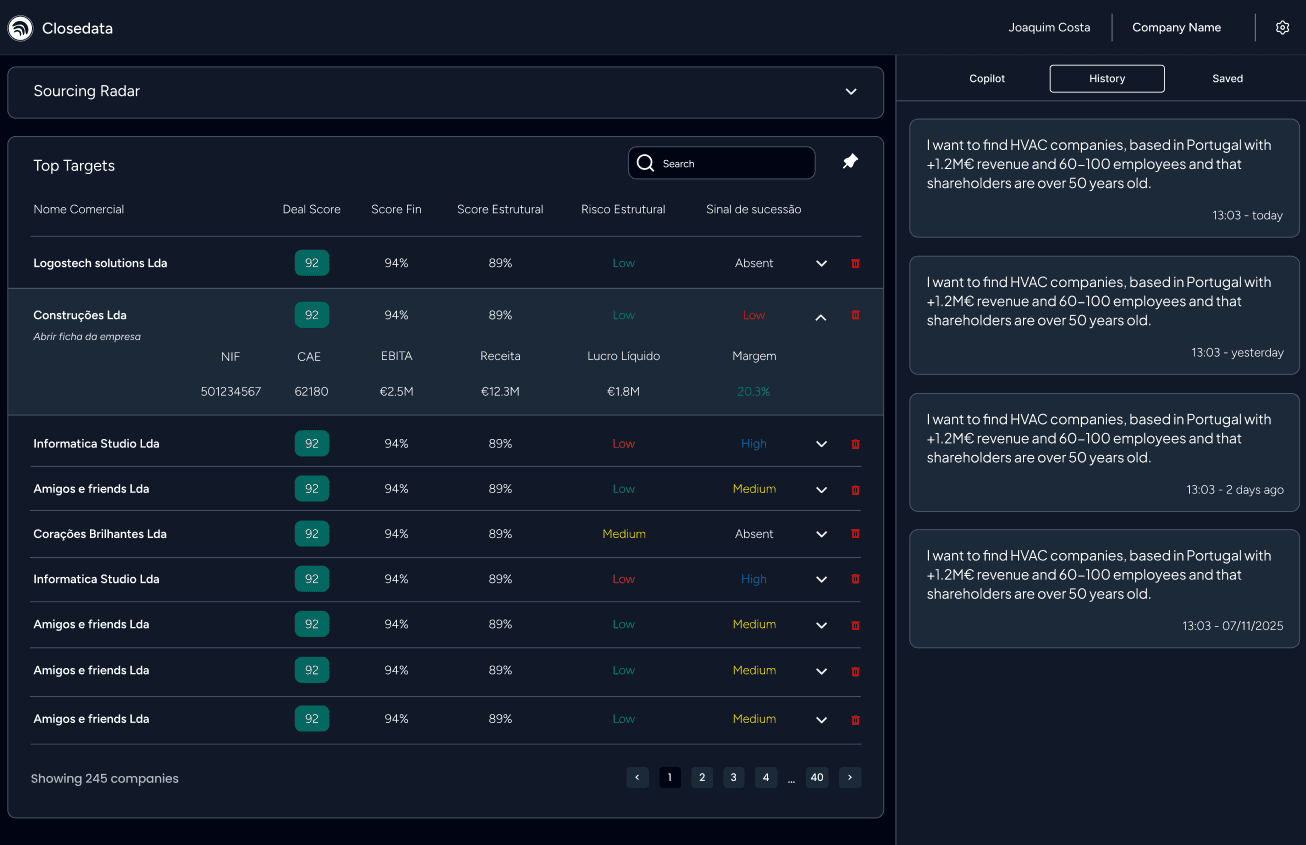Open settings via the gear icon

click(1282, 28)
